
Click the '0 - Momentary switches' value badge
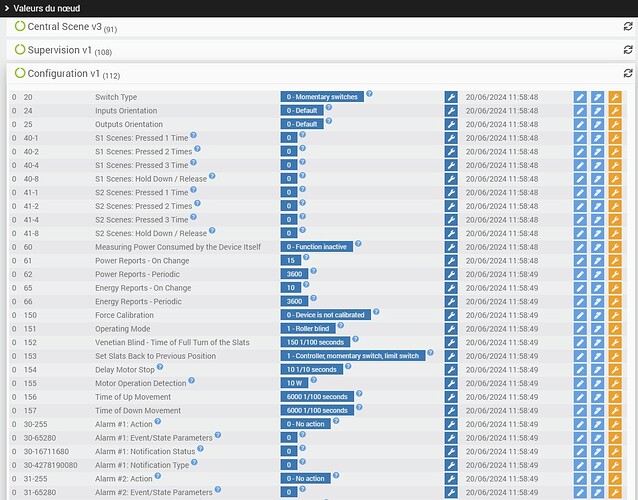click(322, 97)
